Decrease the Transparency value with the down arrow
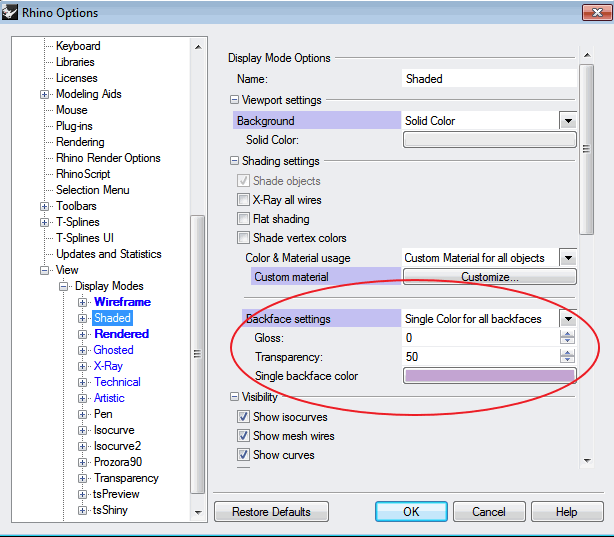This screenshot has width=614, height=537. tap(567, 360)
